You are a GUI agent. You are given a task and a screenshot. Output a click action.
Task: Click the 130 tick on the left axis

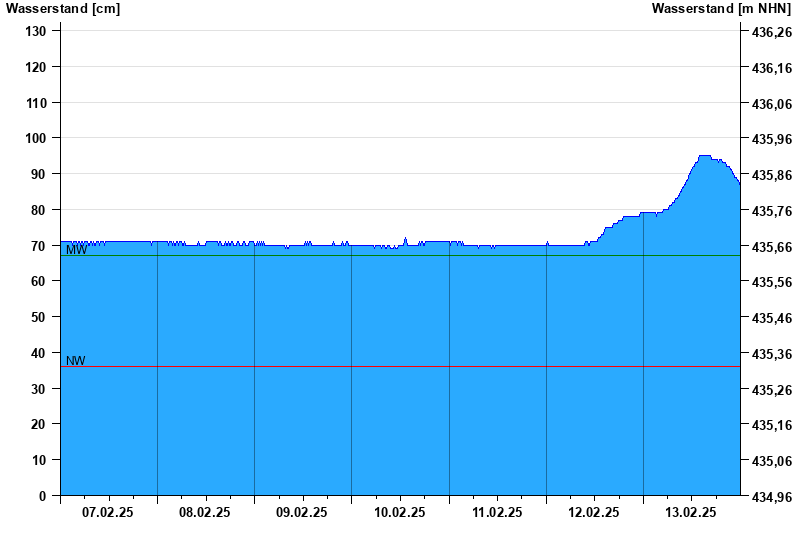(36, 31)
